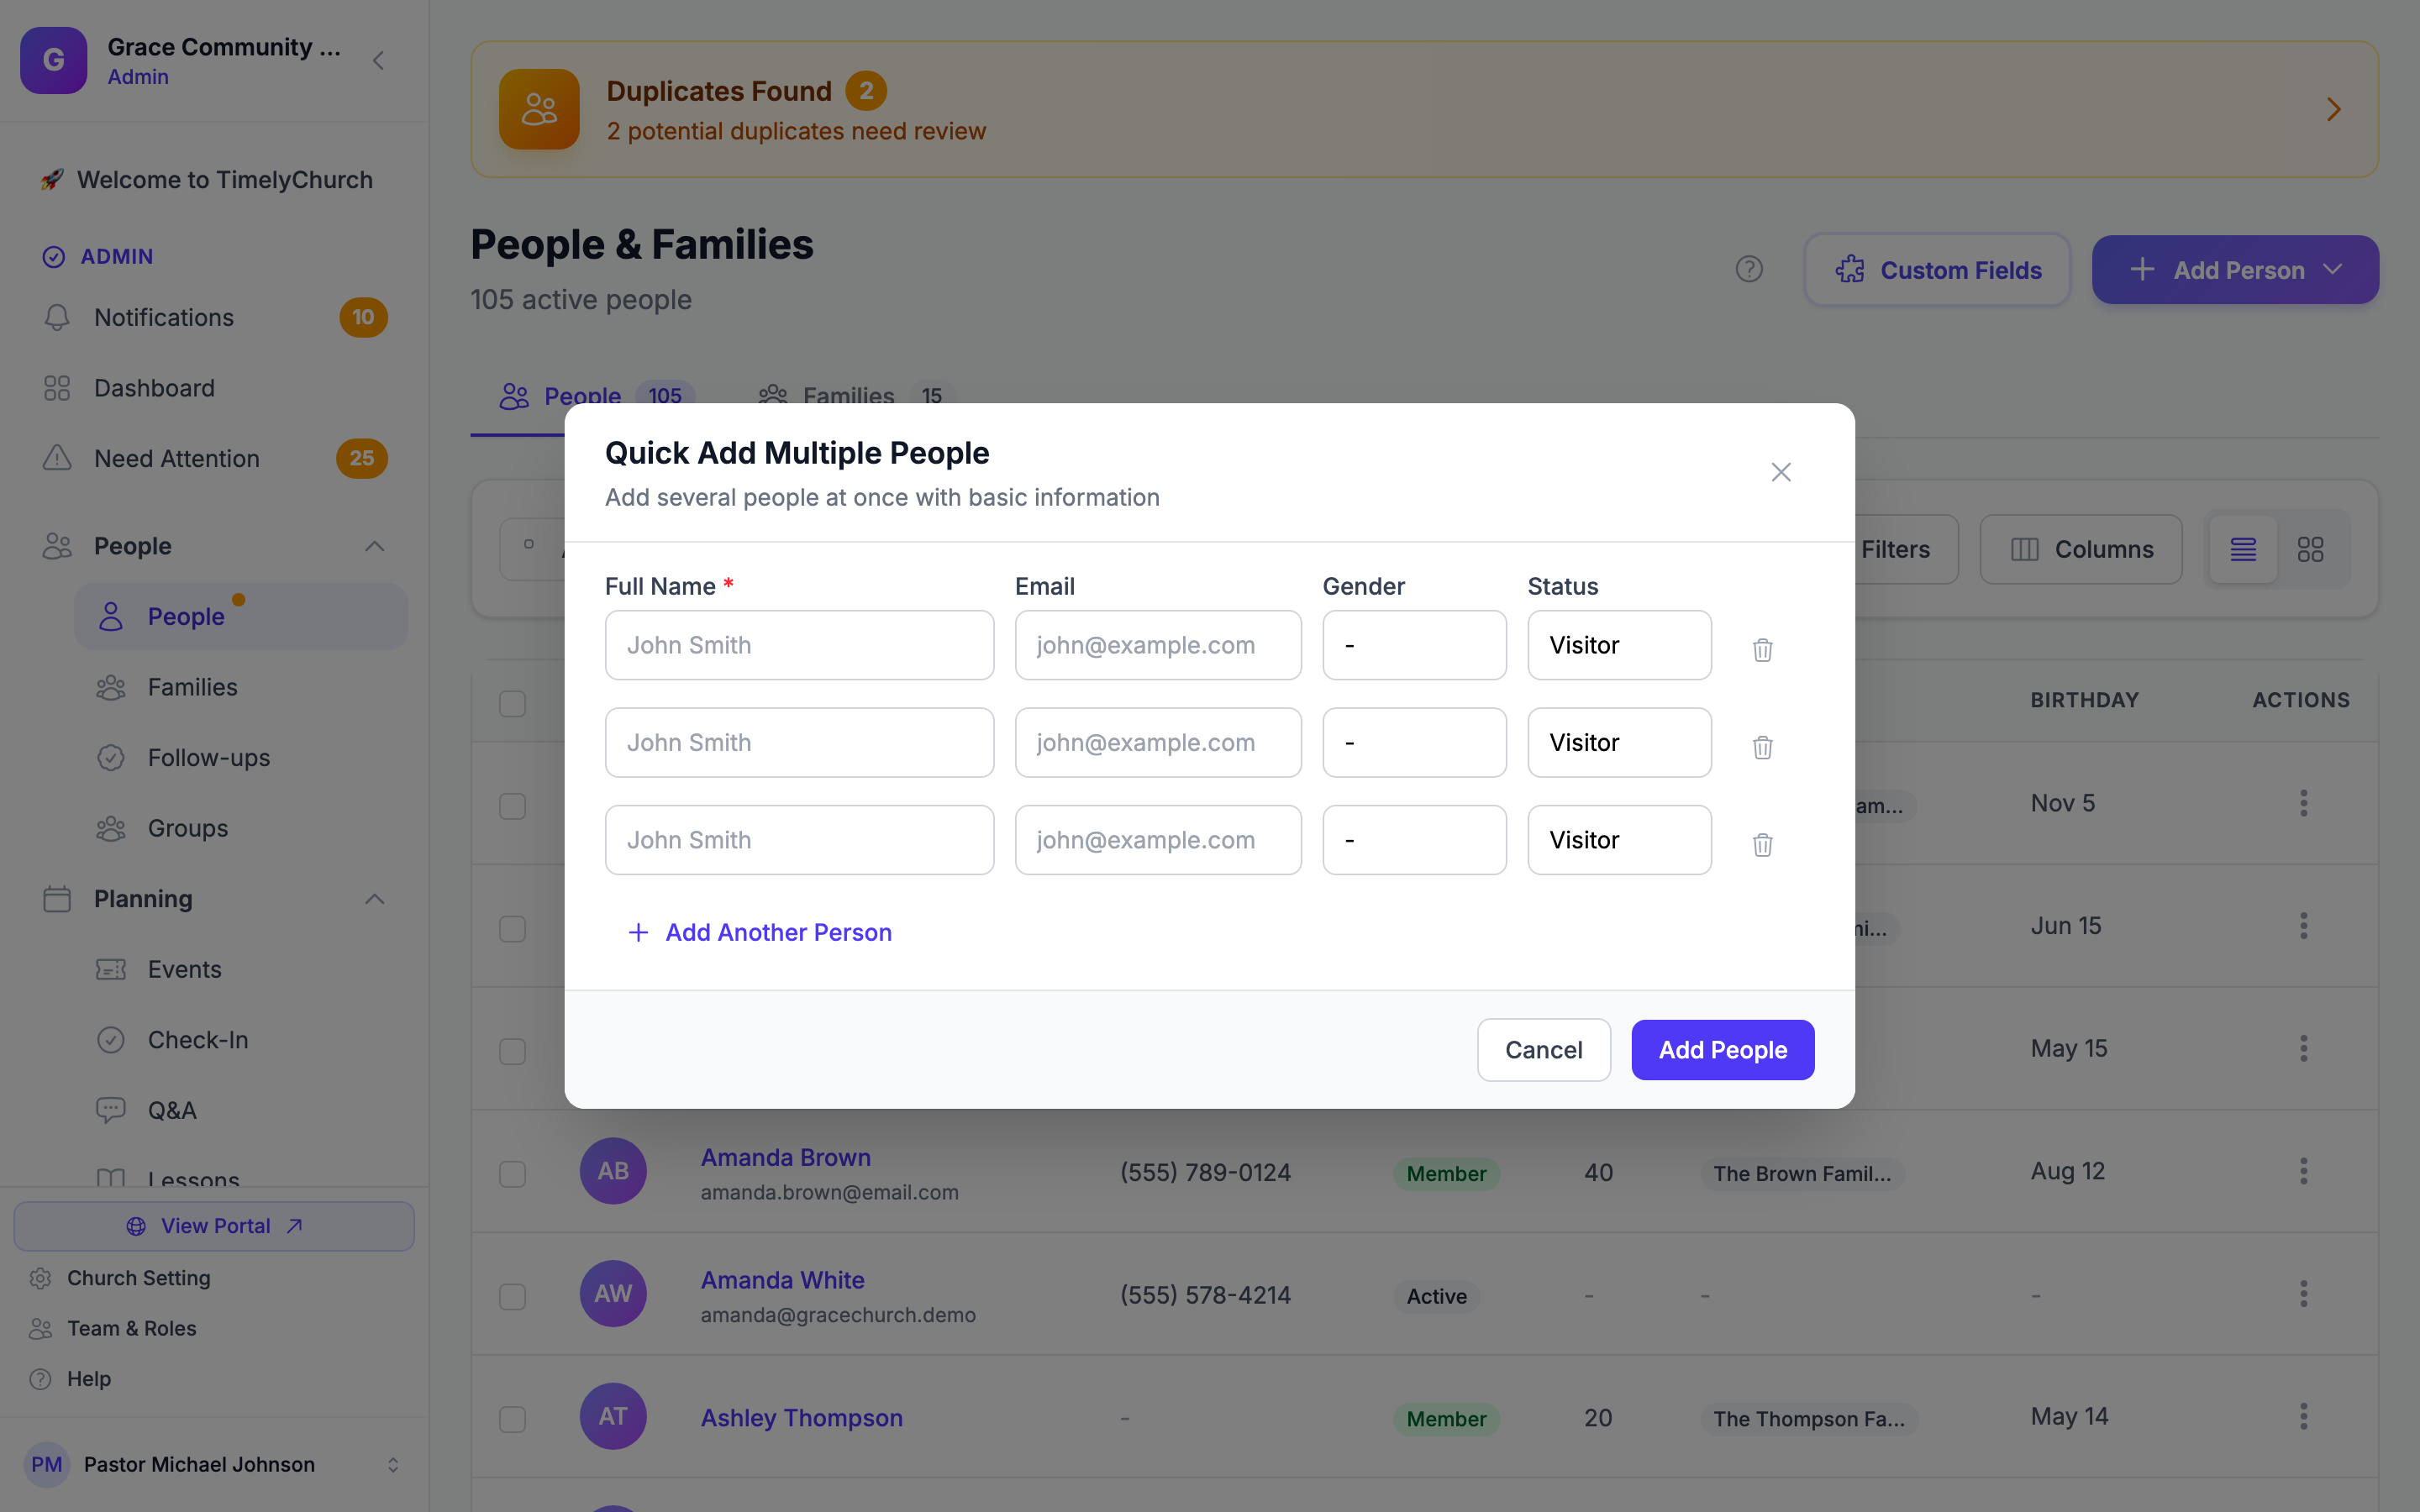Switch to grid view icon
This screenshot has height=1512, width=2420.
pos(2310,549)
